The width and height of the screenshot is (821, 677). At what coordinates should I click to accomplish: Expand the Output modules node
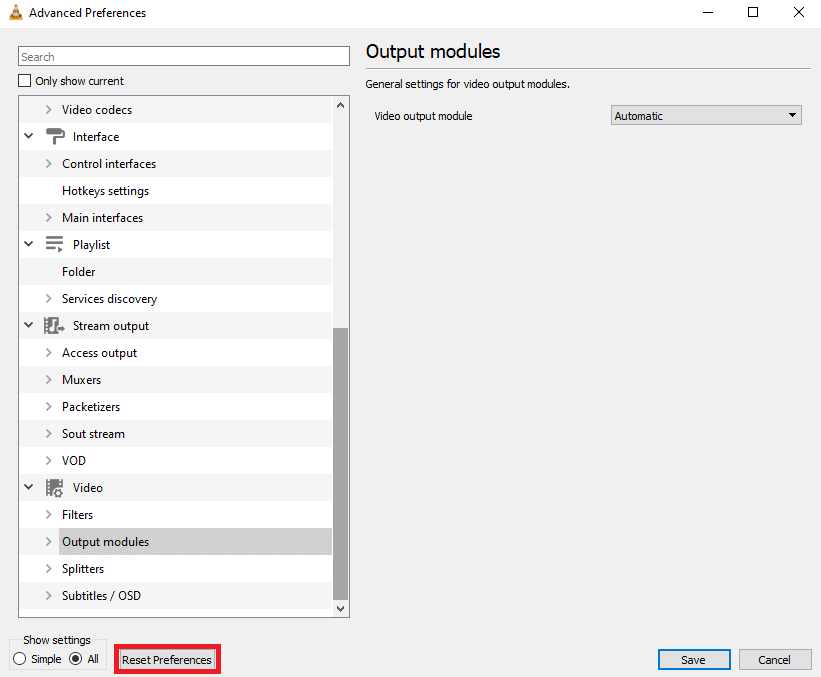tap(49, 541)
